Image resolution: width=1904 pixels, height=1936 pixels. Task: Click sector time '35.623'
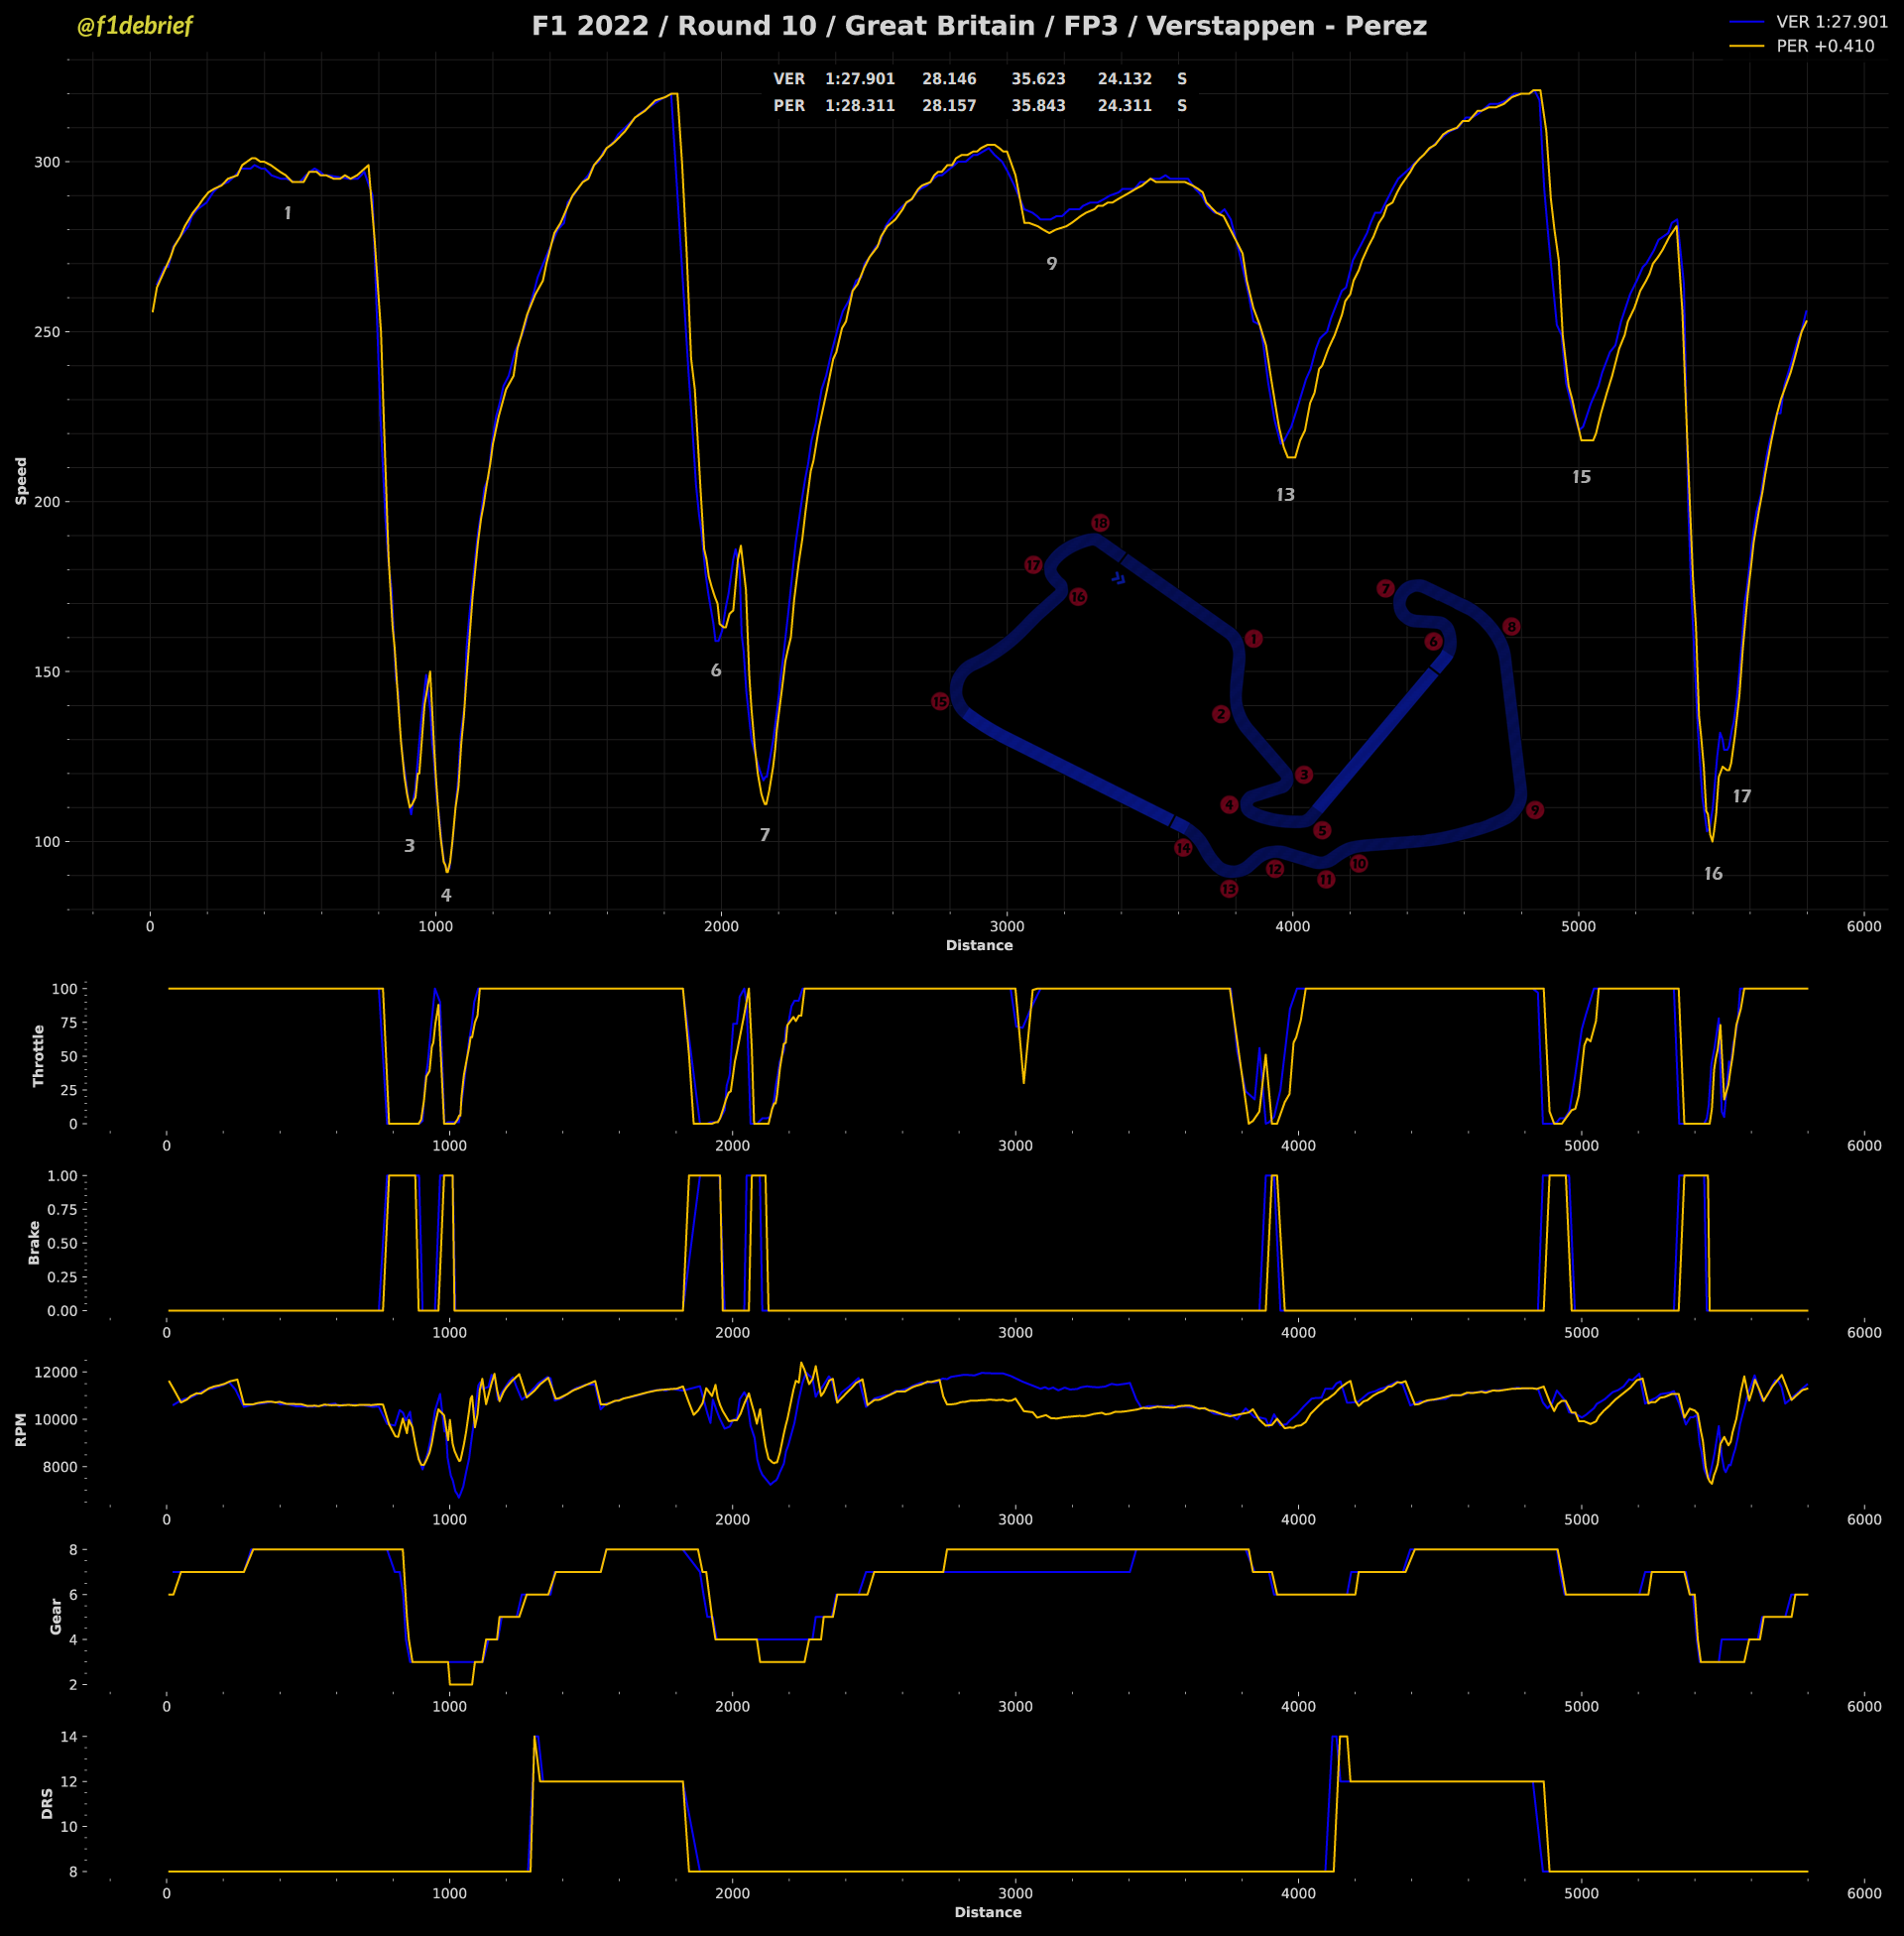tap(1038, 79)
